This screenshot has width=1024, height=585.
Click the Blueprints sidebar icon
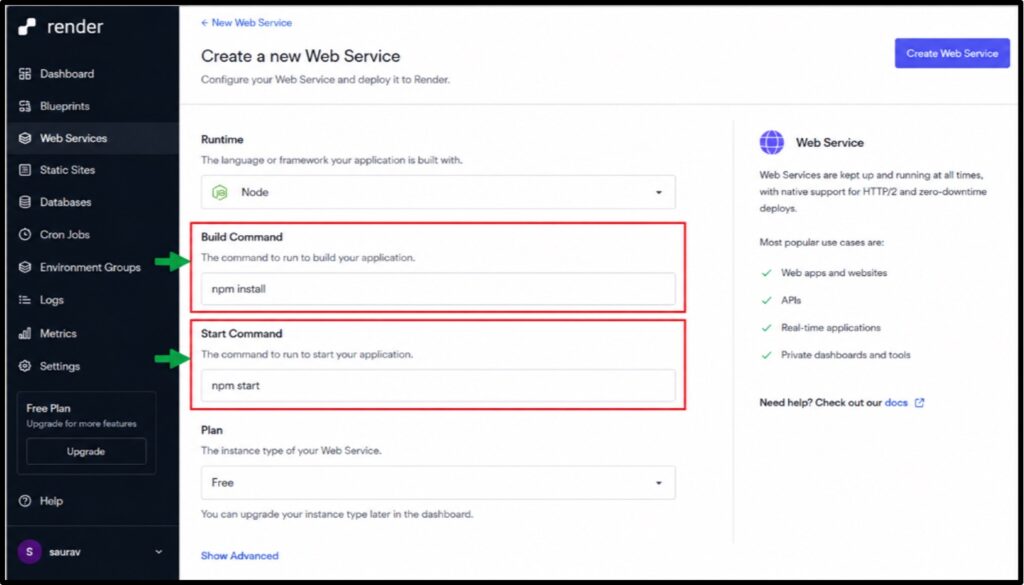[25, 106]
